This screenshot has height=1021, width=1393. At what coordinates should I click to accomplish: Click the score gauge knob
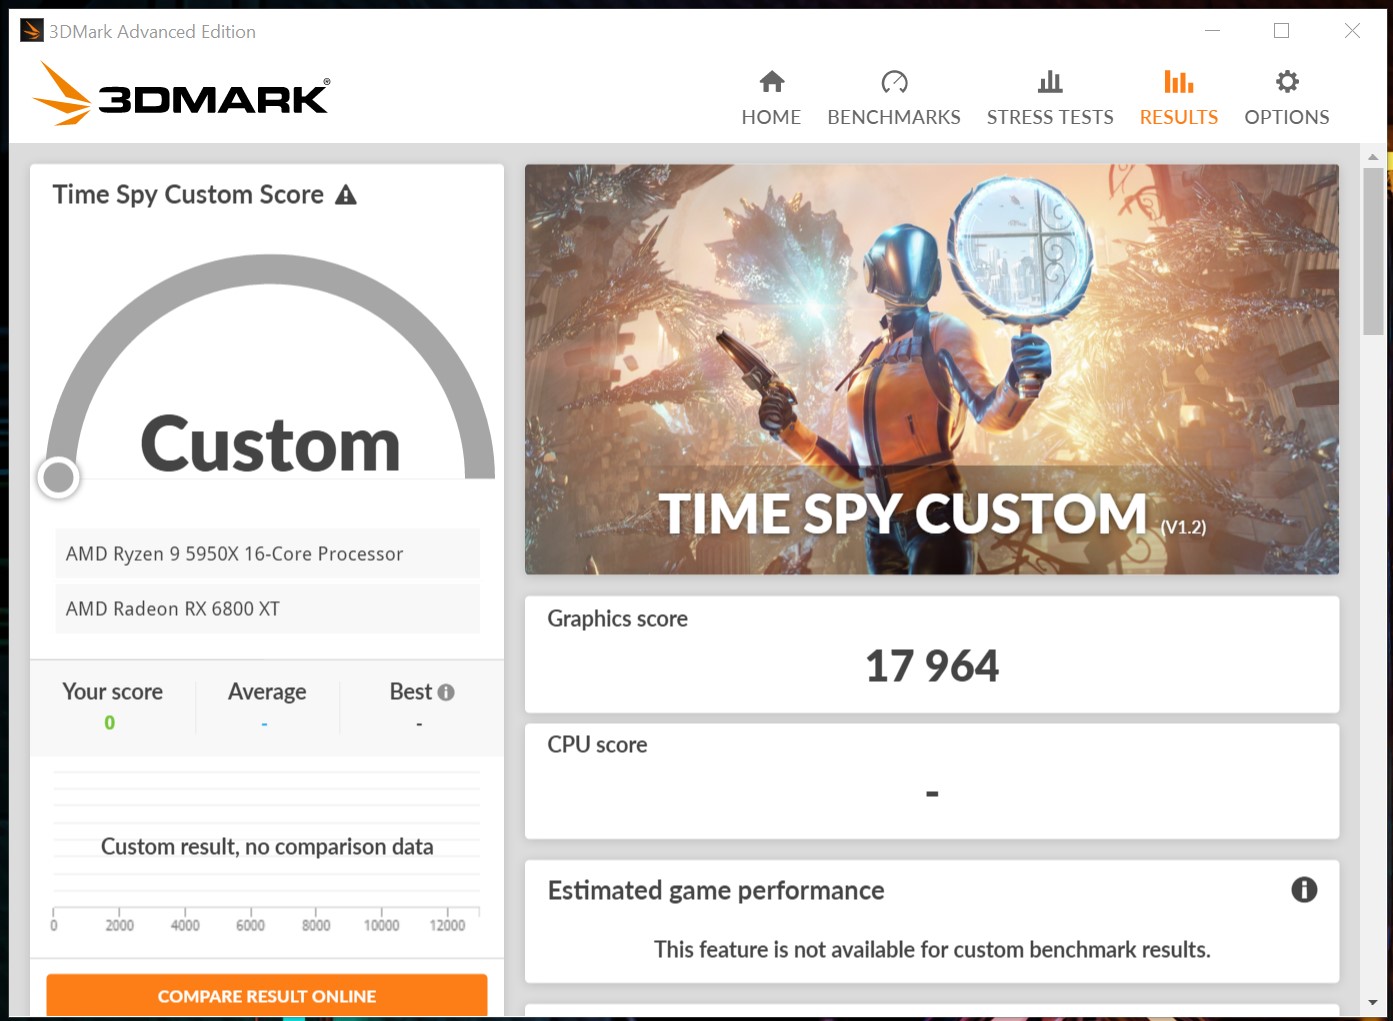(x=59, y=477)
